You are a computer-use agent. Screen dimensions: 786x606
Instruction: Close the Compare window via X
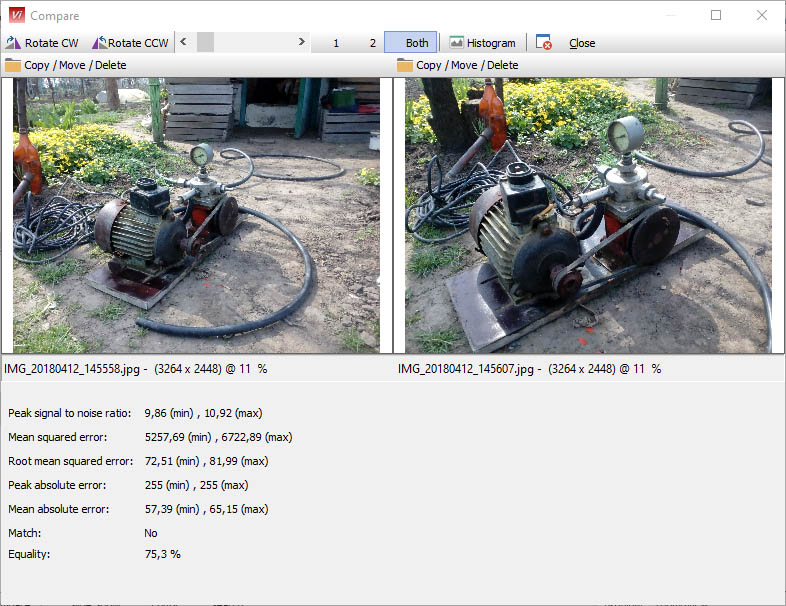[761, 15]
